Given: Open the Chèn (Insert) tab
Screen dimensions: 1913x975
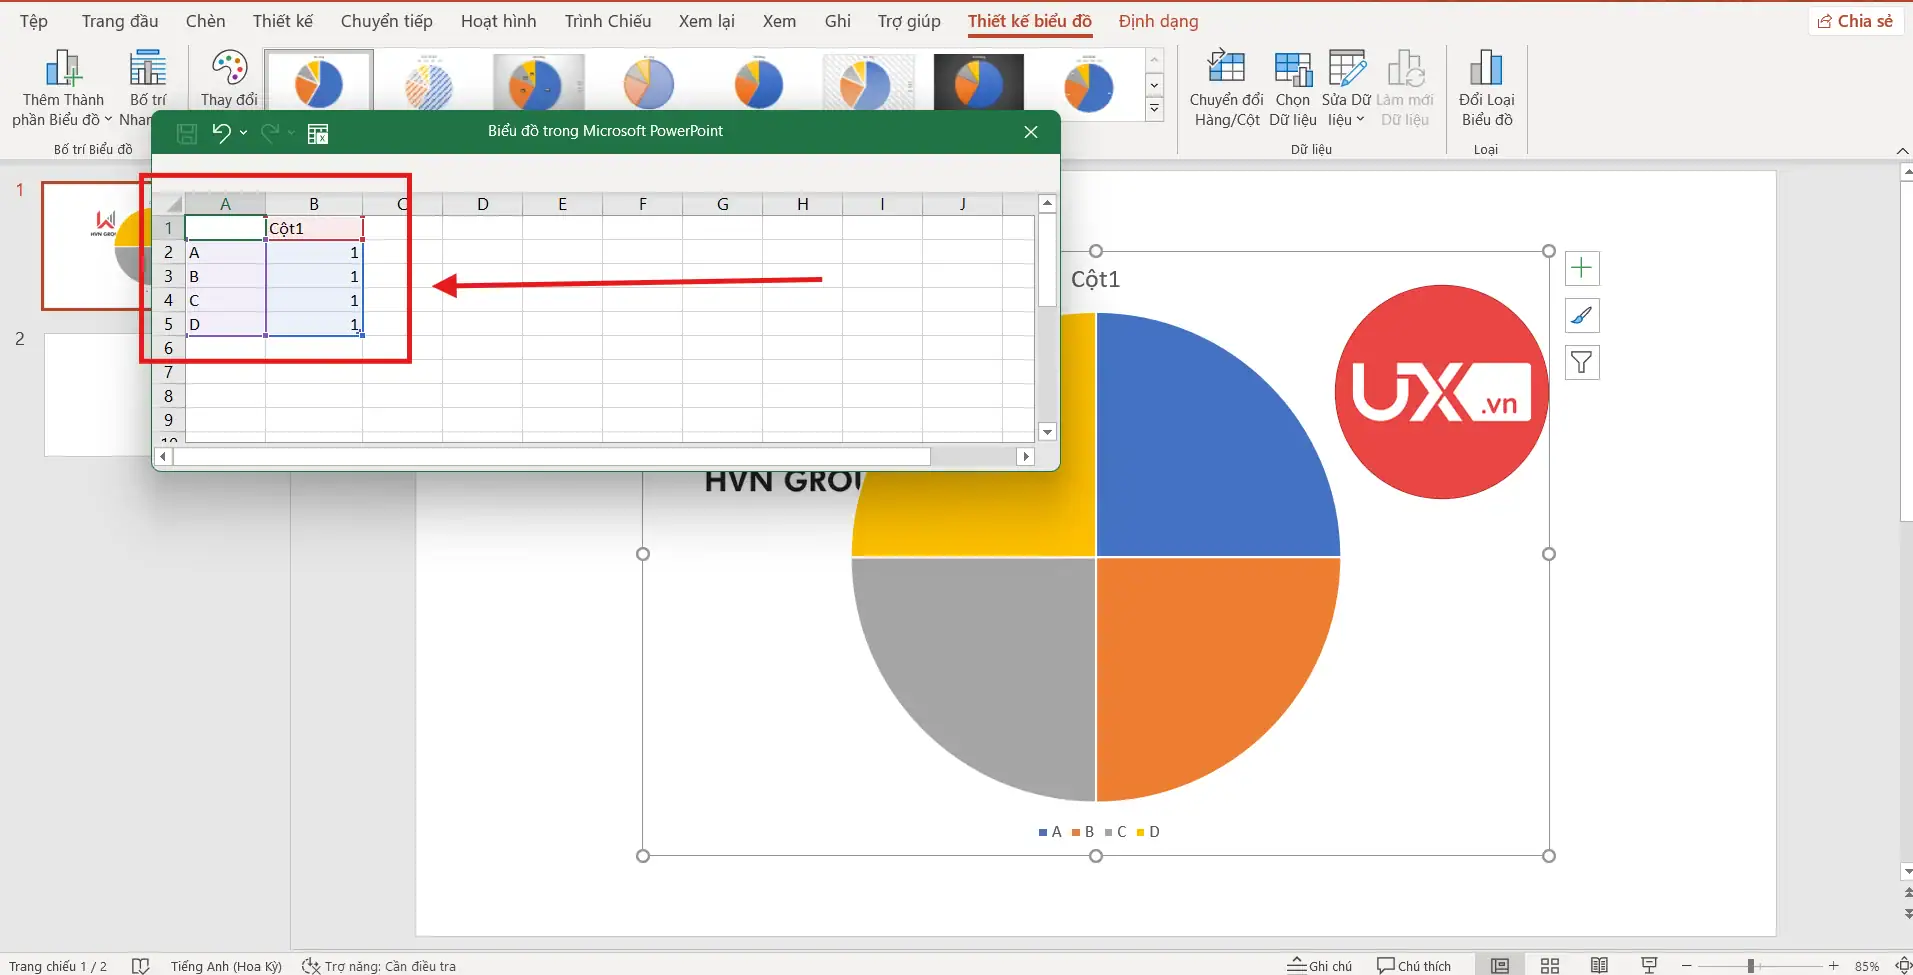Looking at the screenshot, I should tap(205, 21).
